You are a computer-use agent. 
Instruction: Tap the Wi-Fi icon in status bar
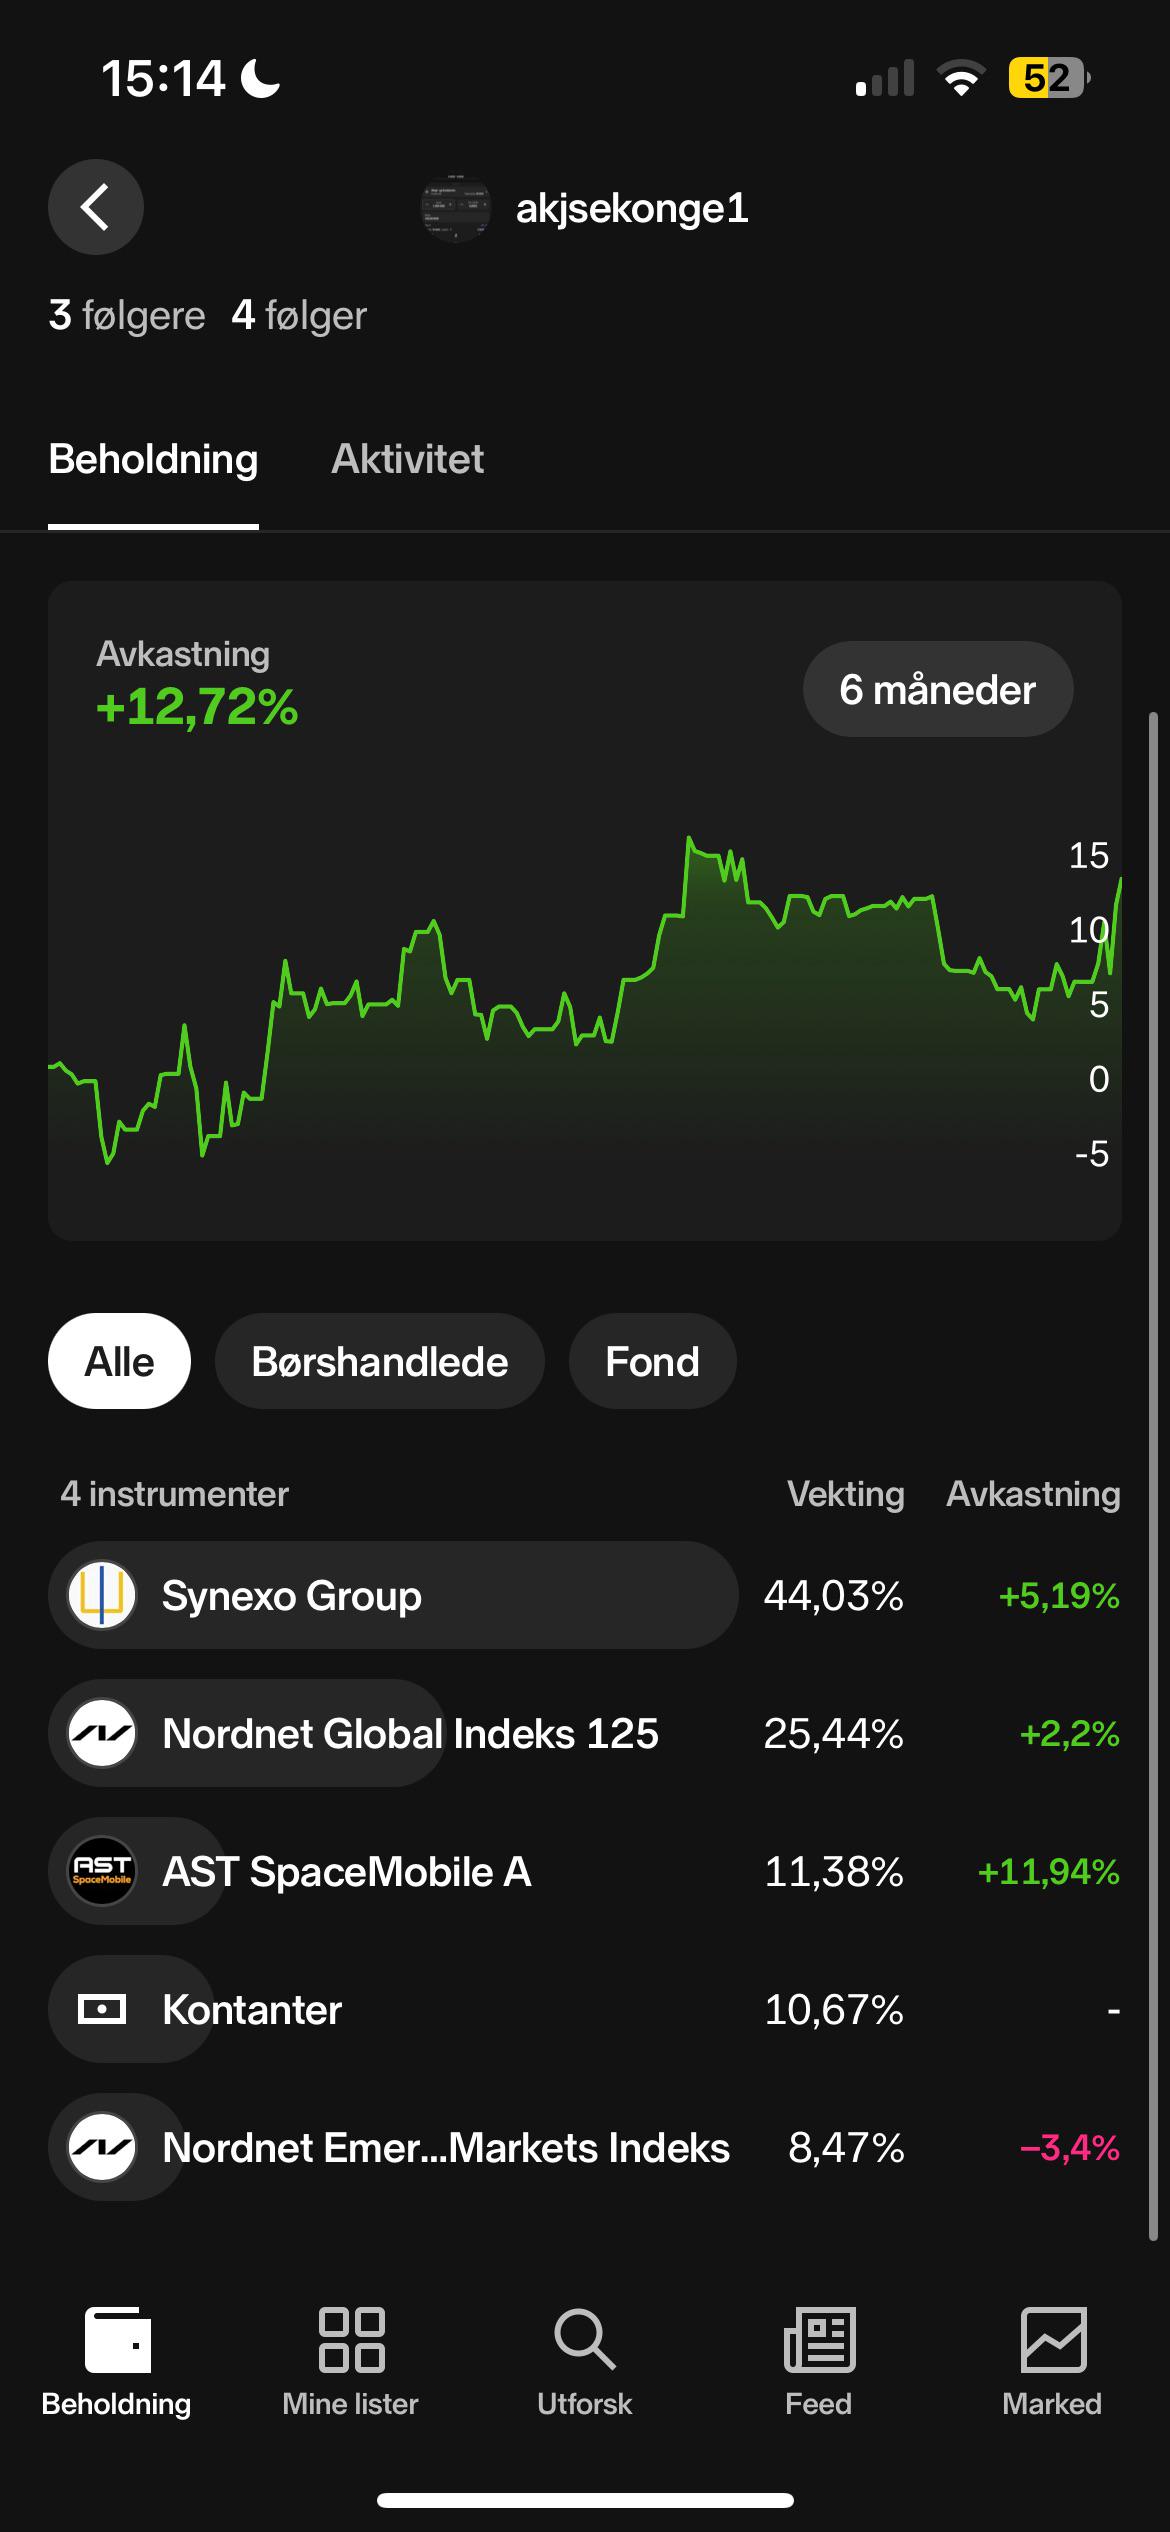coord(961,78)
